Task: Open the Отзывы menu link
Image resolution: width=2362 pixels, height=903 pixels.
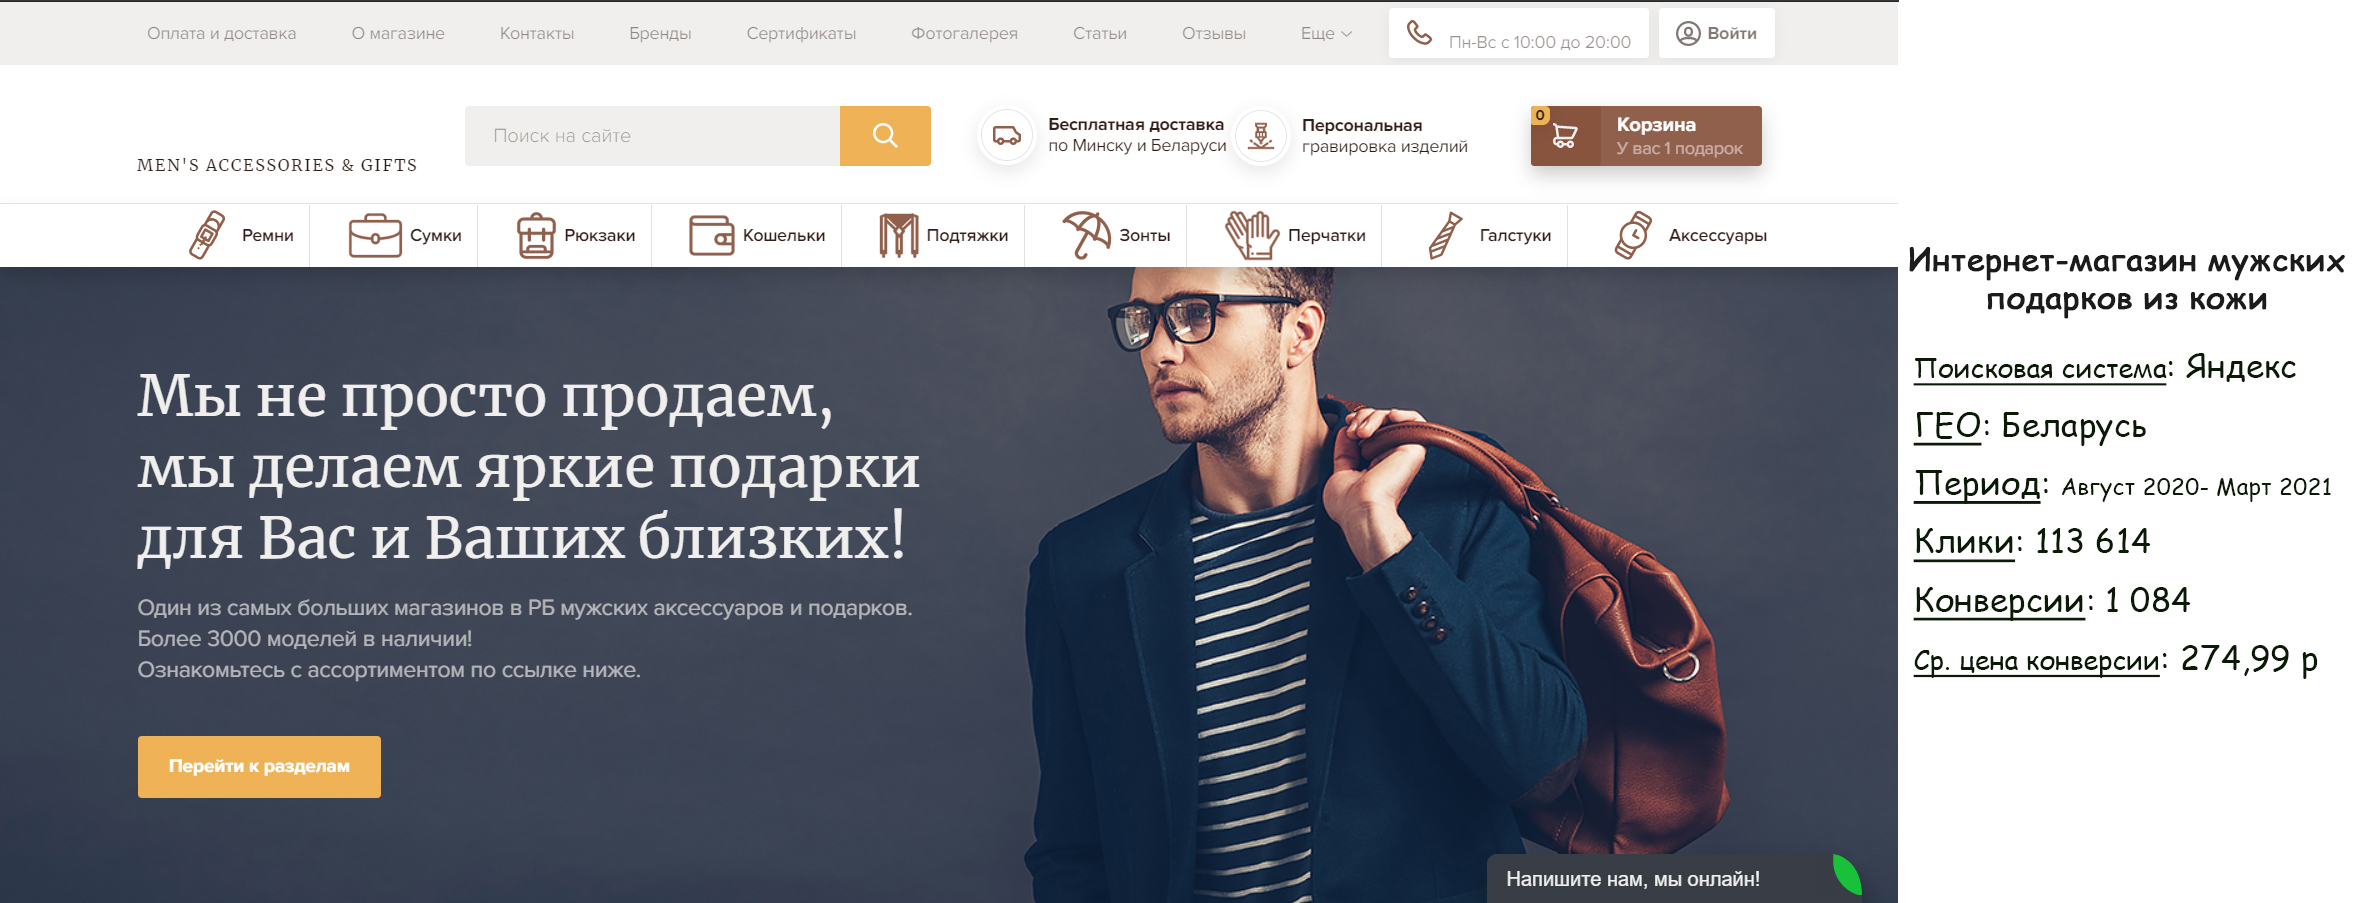Action: point(1214,33)
